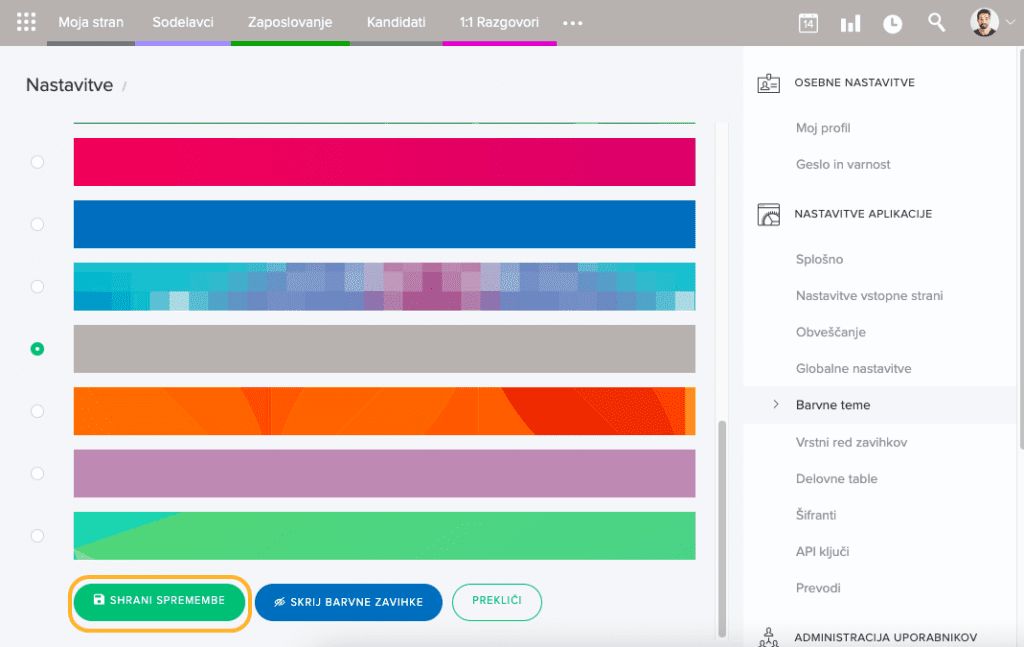Open the bar chart reports icon

850,23
